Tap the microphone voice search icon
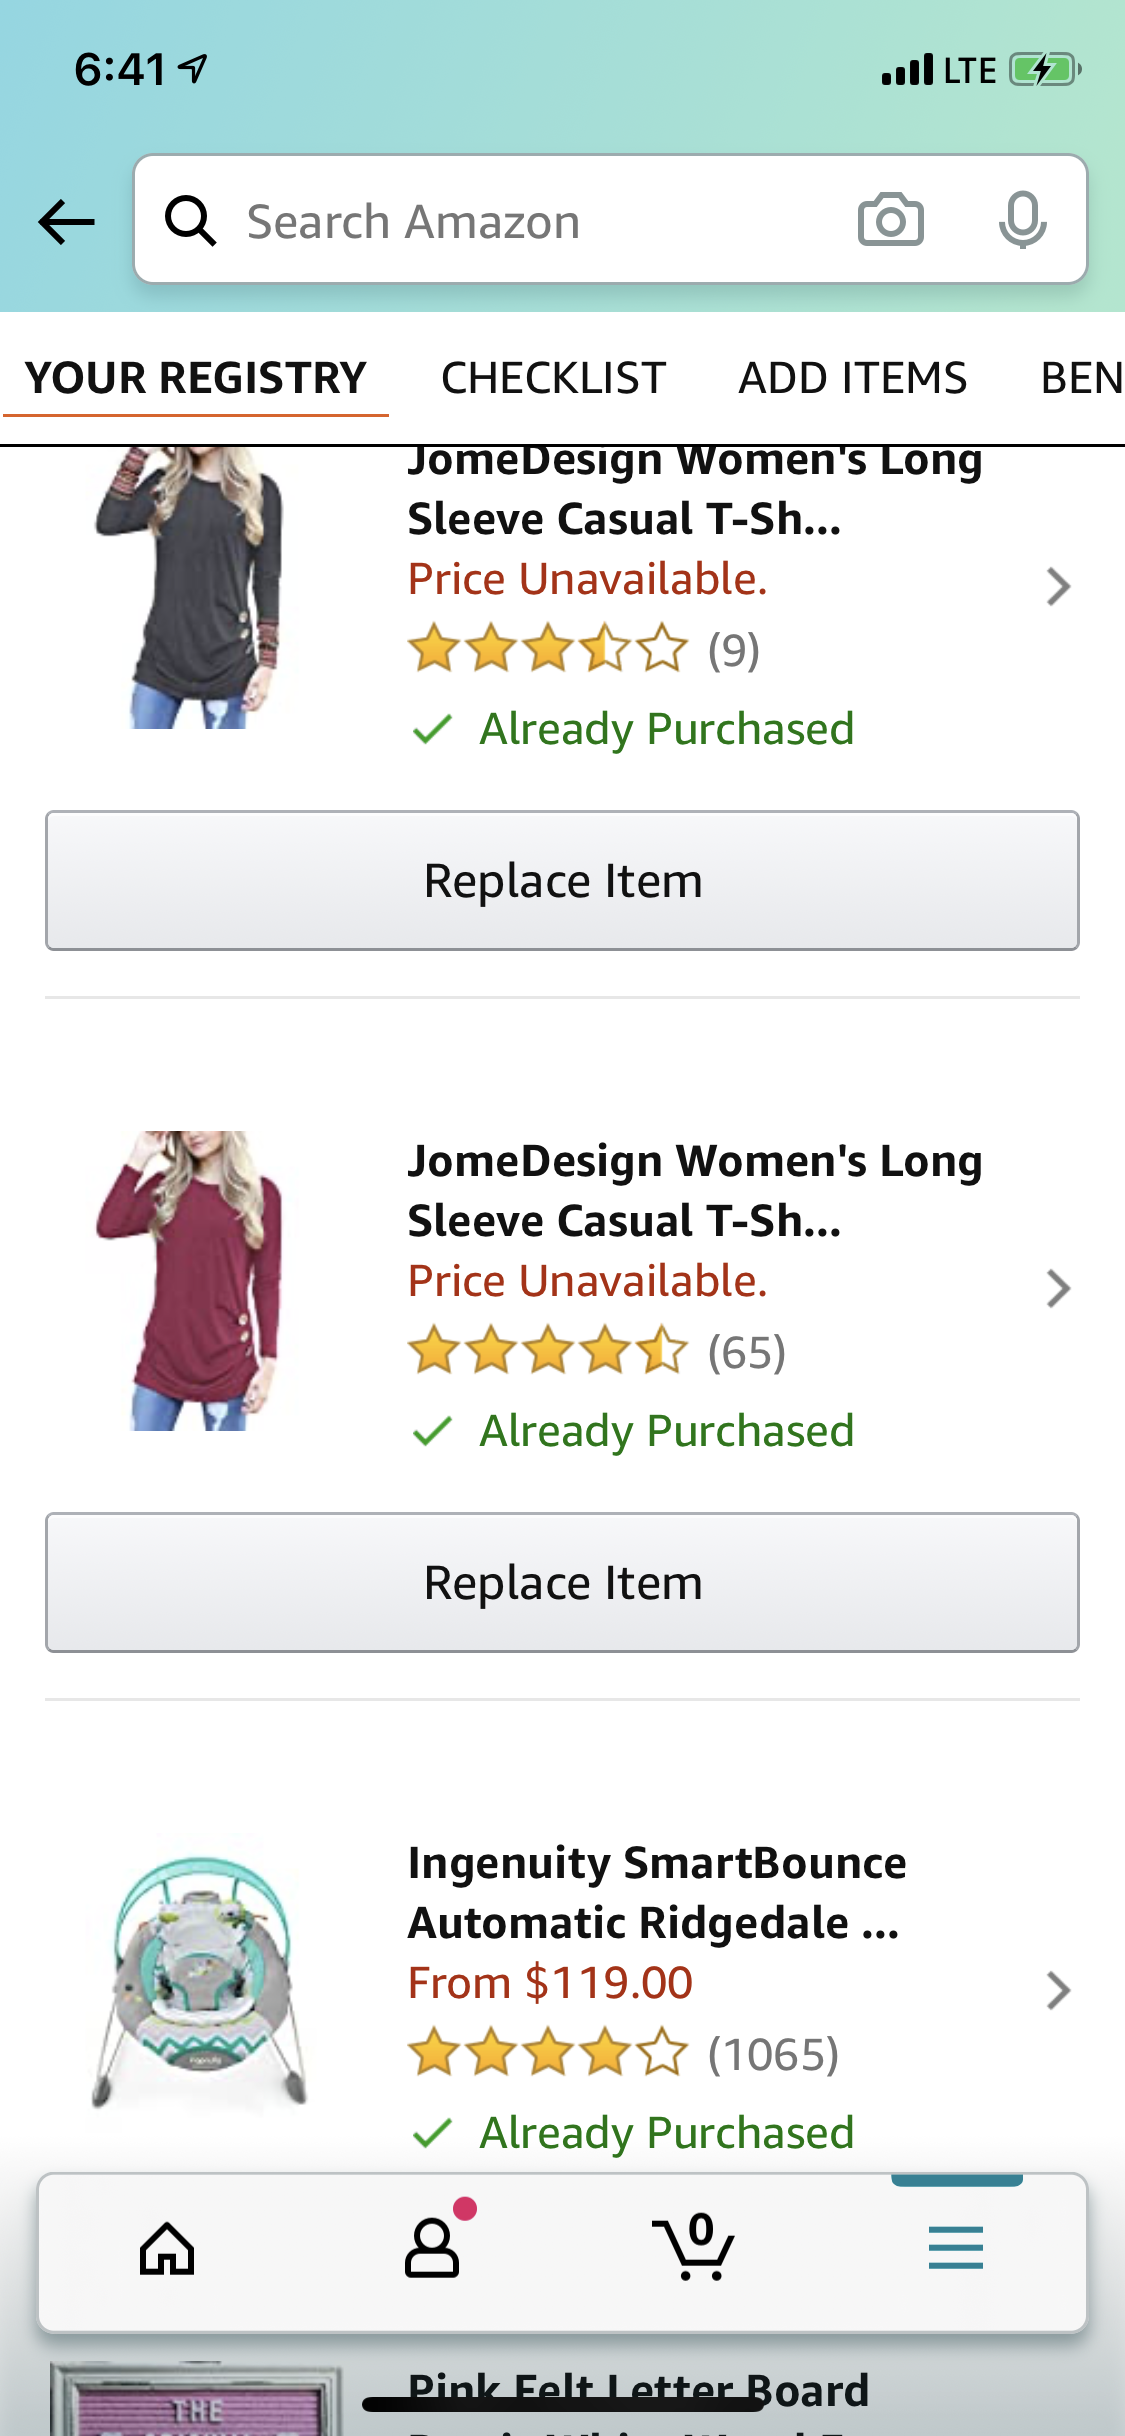1125x2436 pixels. click(1021, 220)
